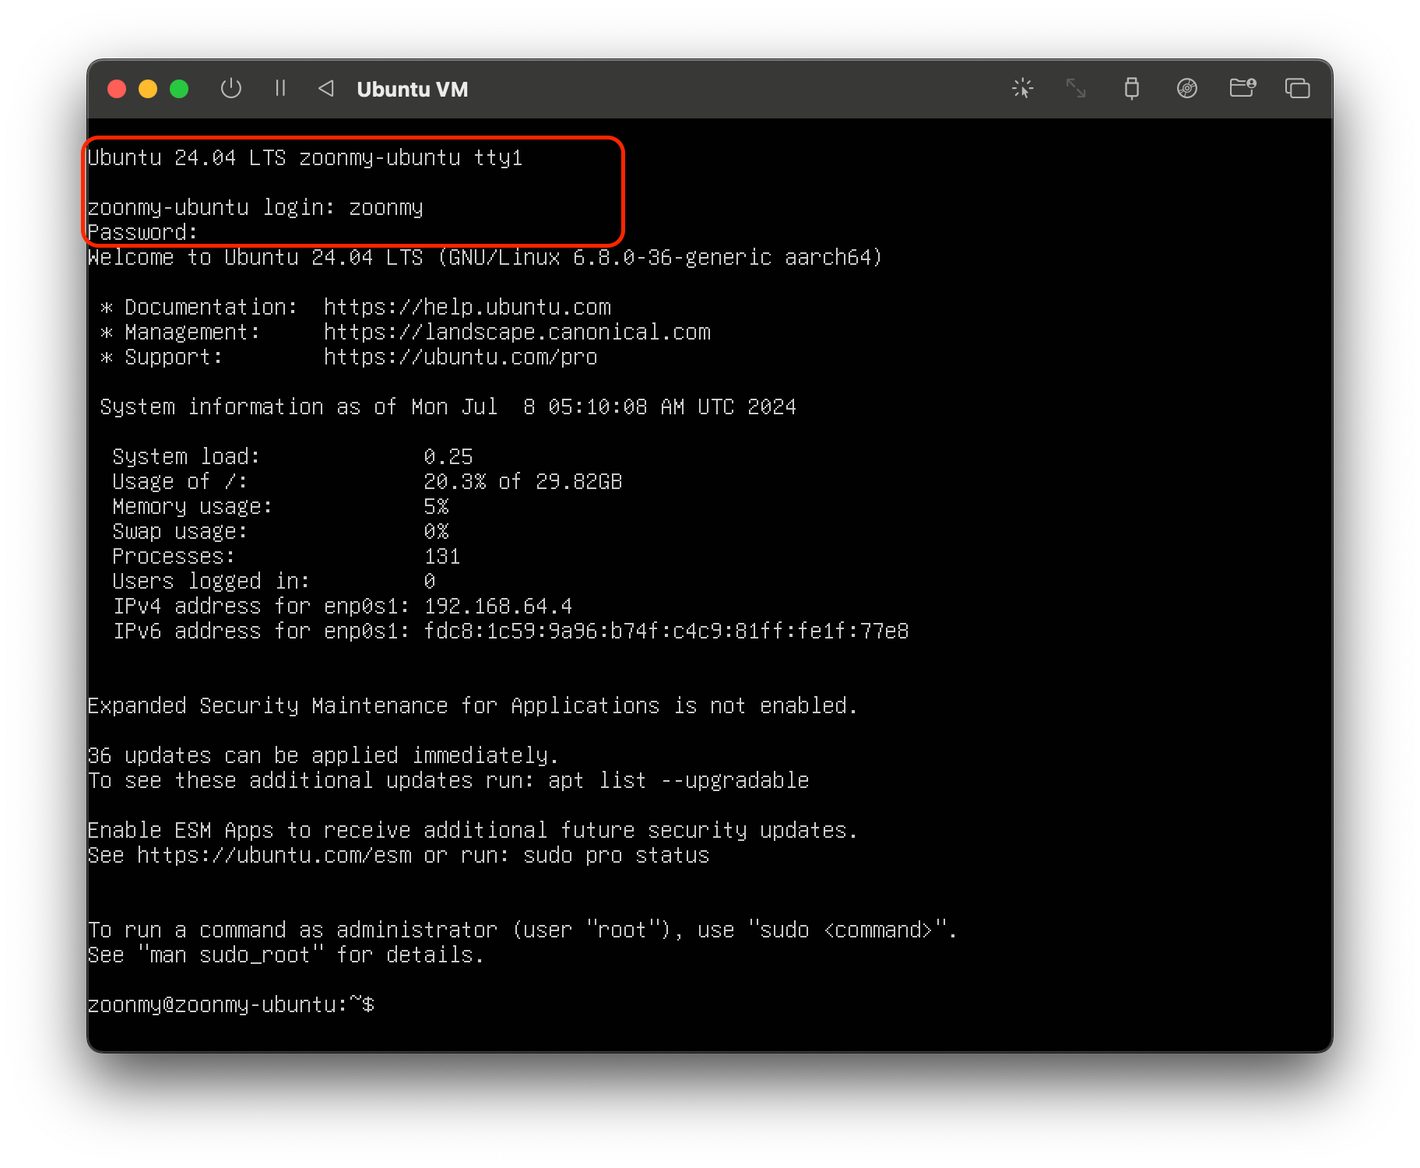Viewport: 1420px width, 1168px height.
Task: Click the https://ubuntu.com/esm URL
Action: click(x=274, y=855)
